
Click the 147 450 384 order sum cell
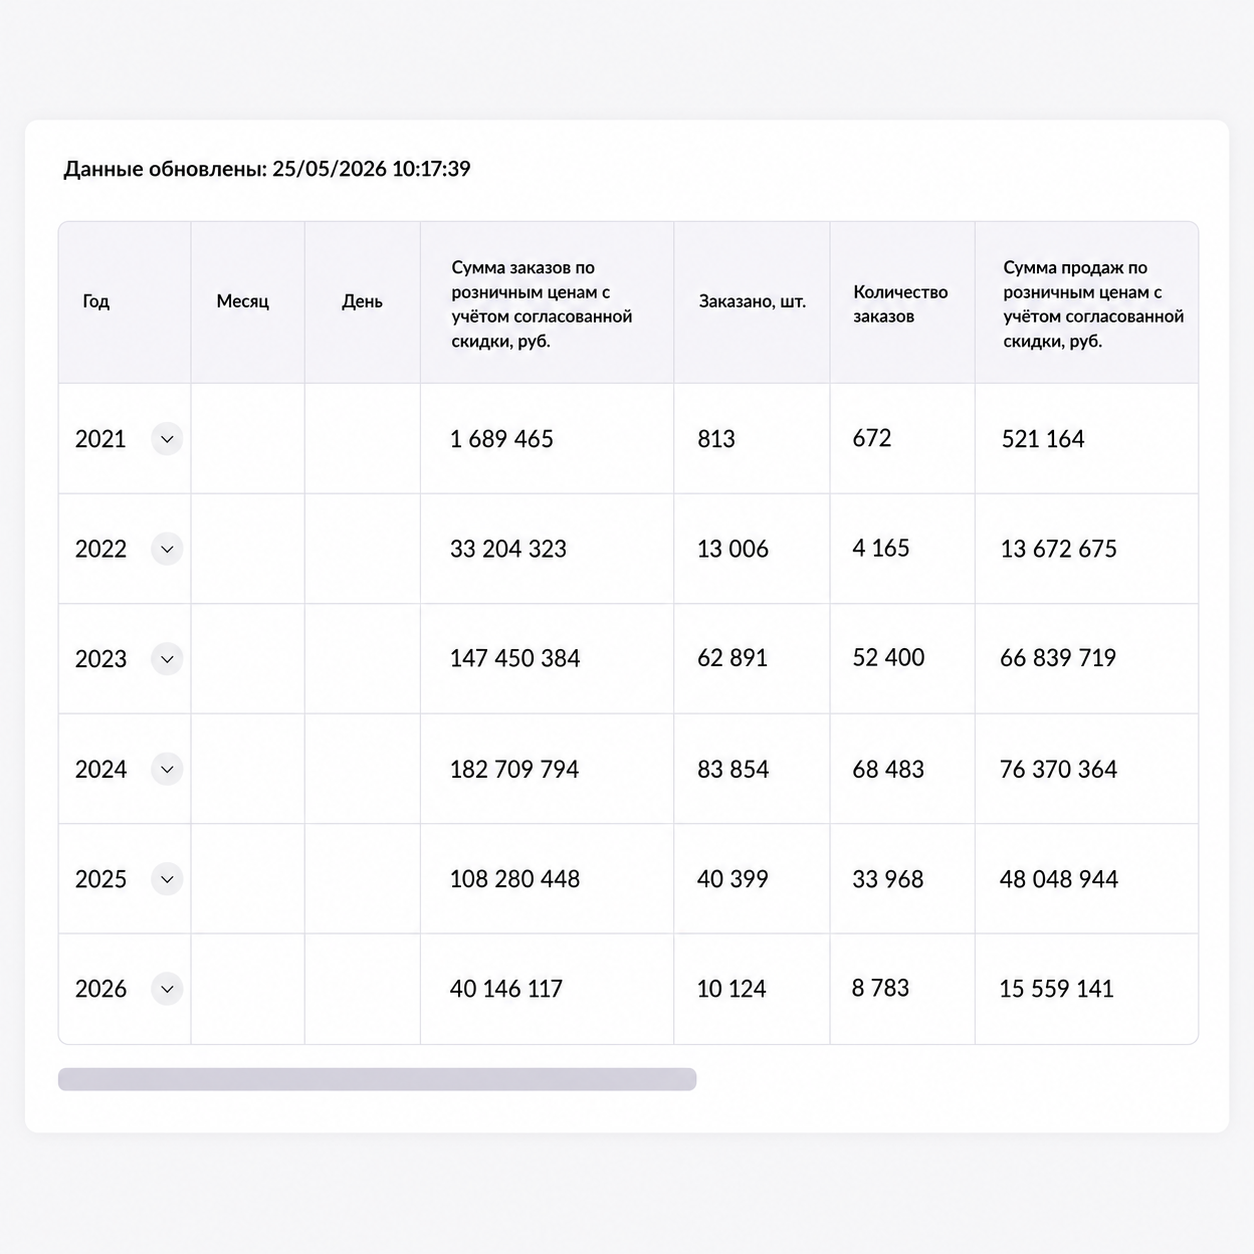(x=515, y=658)
